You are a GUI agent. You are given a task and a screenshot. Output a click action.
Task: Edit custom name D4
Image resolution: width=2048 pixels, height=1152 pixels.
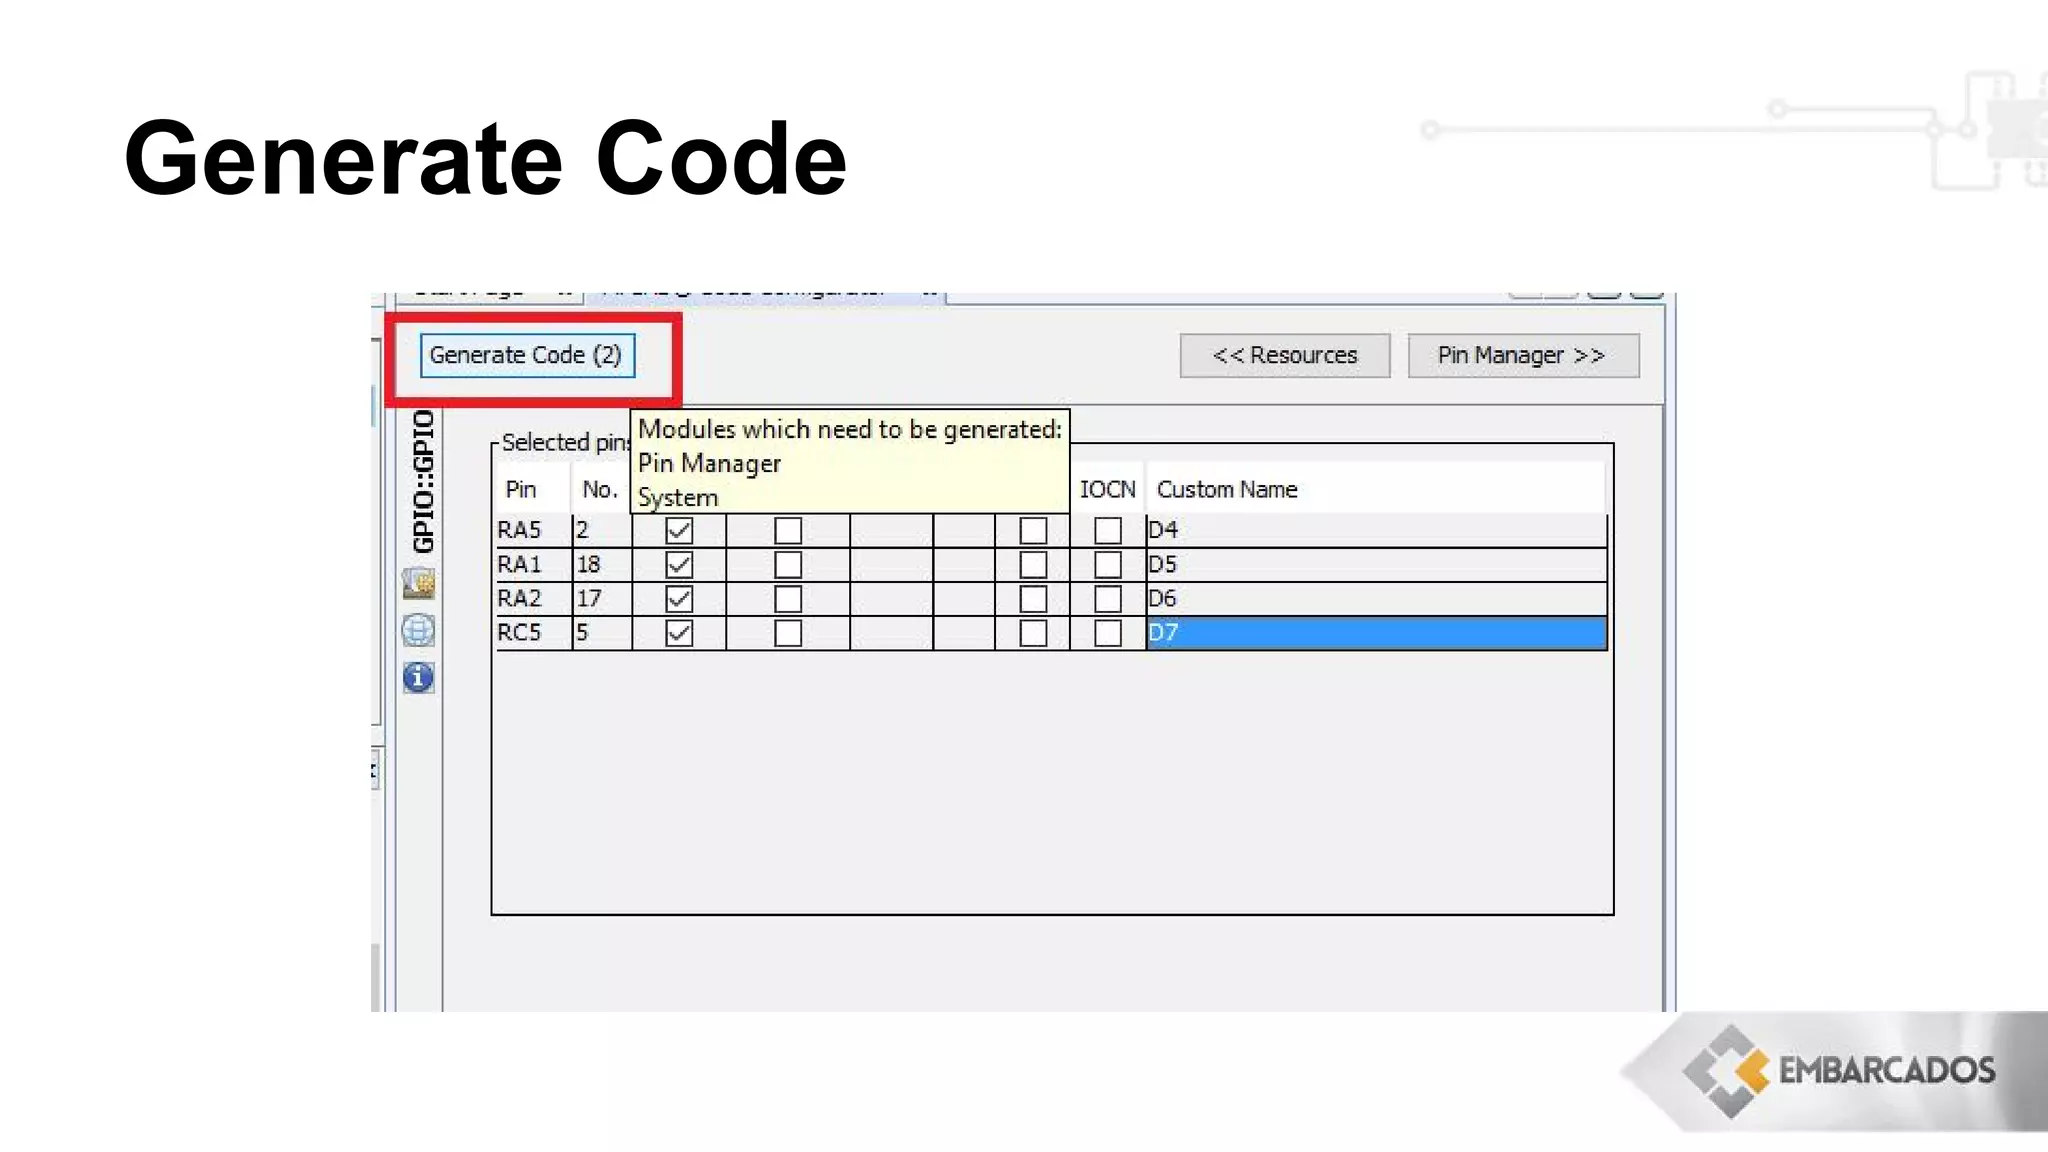[x=1376, y=530]
